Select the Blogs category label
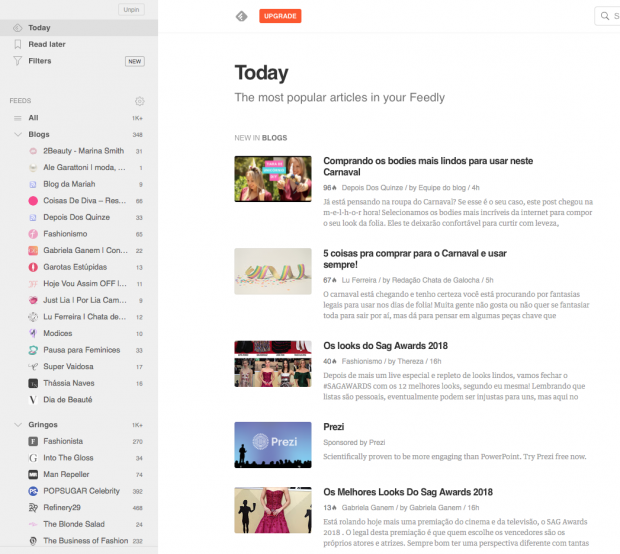Screen dimensions: 620x554 coord(39,134)
